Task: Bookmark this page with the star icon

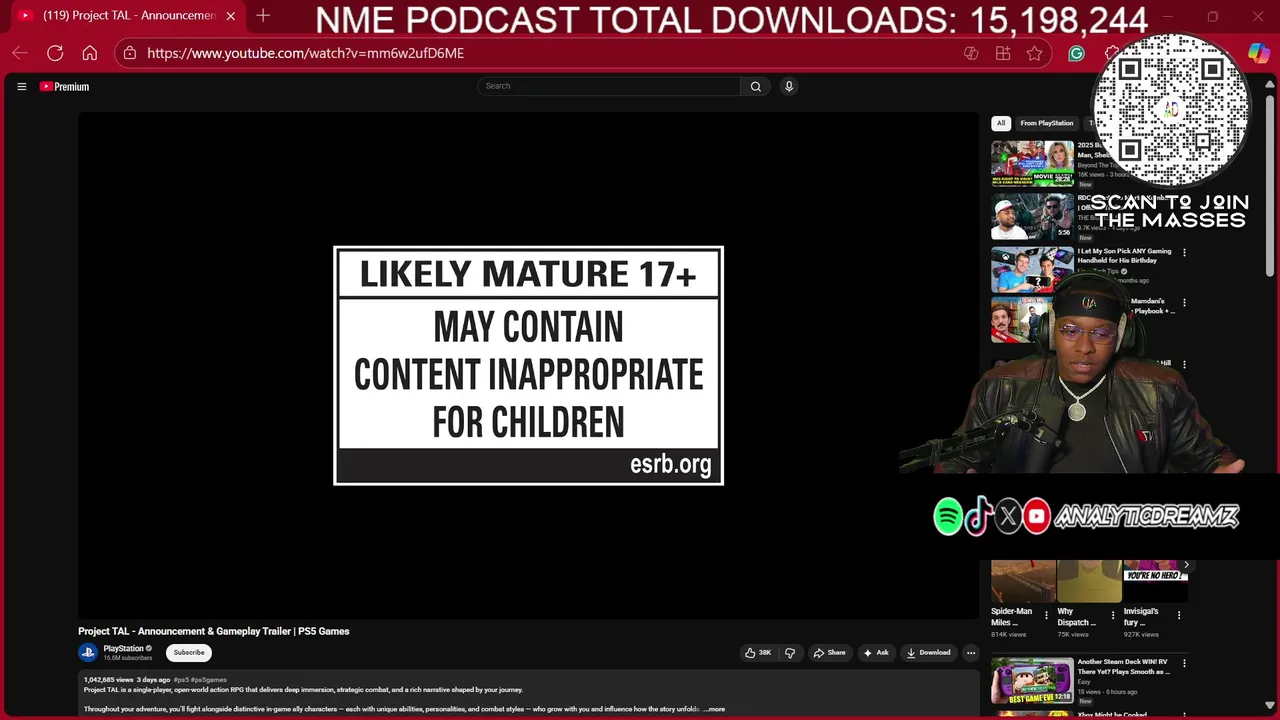Action: 1035,53
